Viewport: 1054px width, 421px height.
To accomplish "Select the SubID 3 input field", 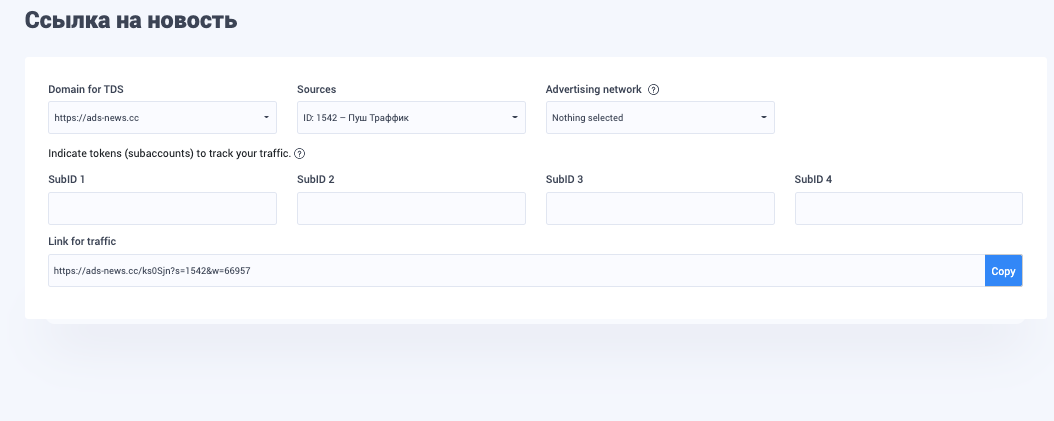I will [x=660, y=209].
